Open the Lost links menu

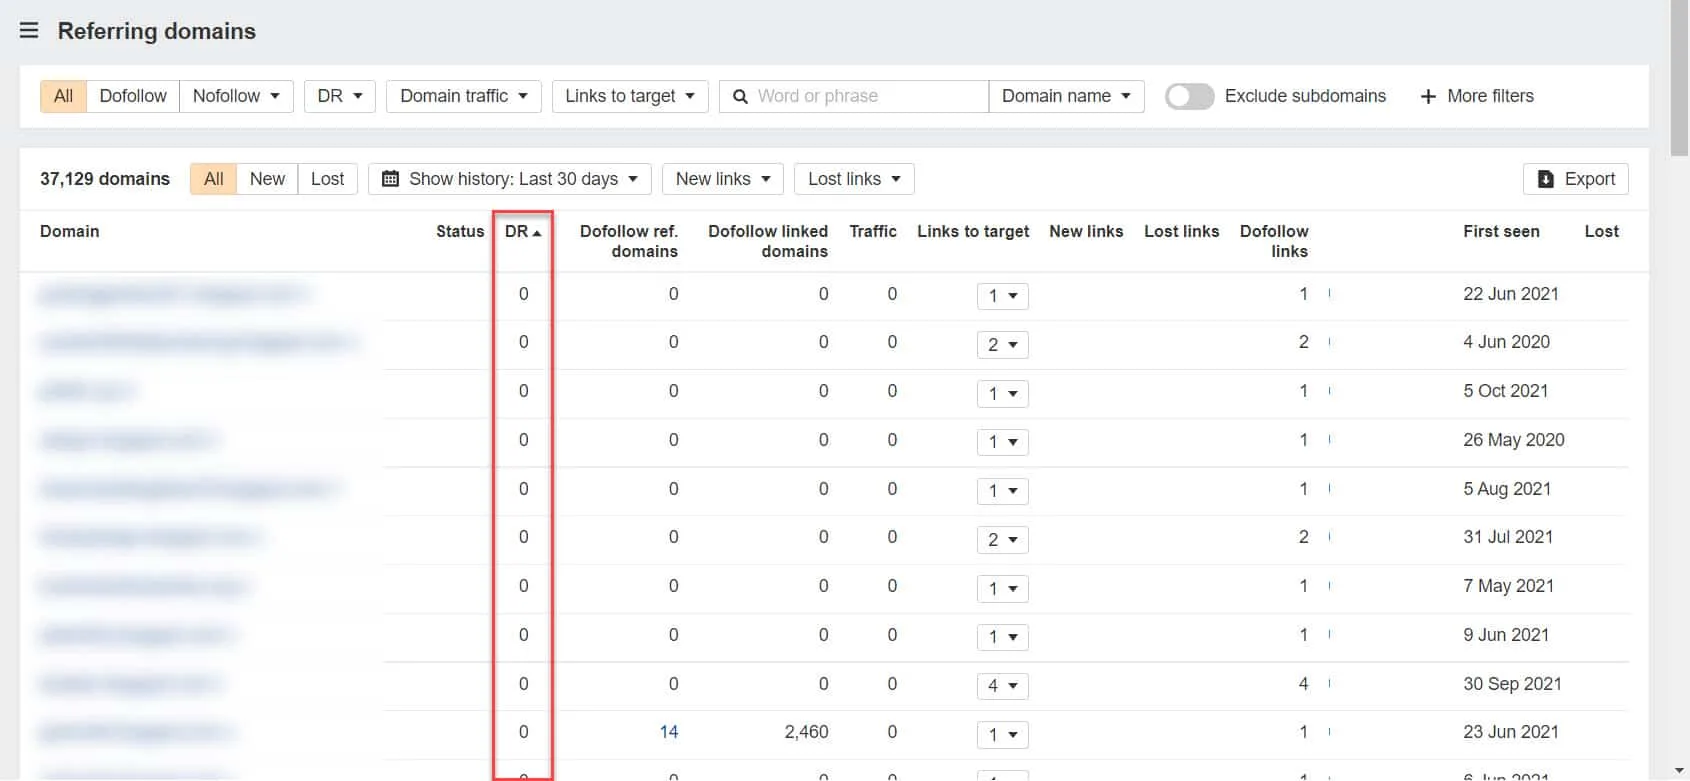click(x=853, y=179)
